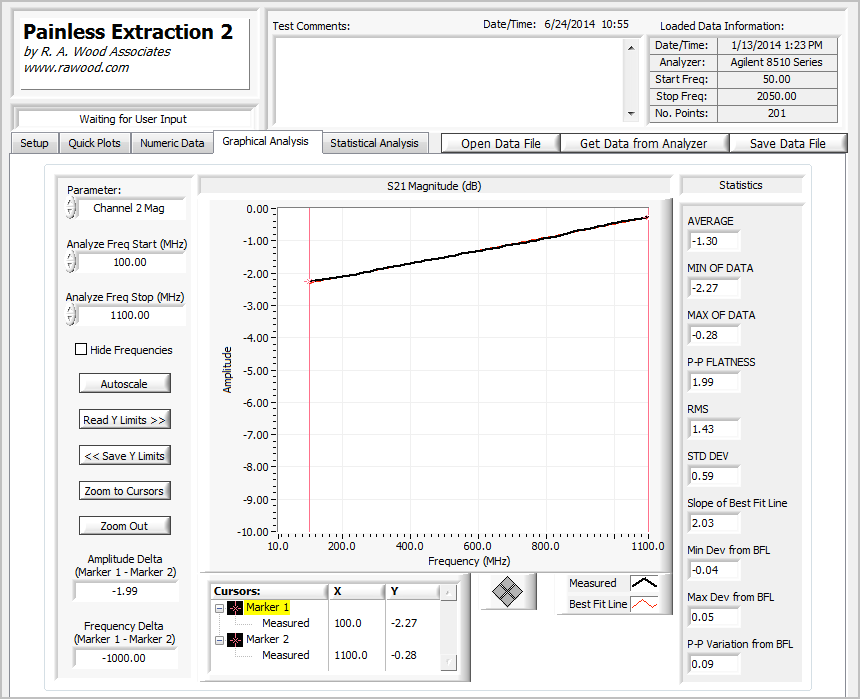
Task: Click the Waiting for User Input status field
Action: pos(133,119)
